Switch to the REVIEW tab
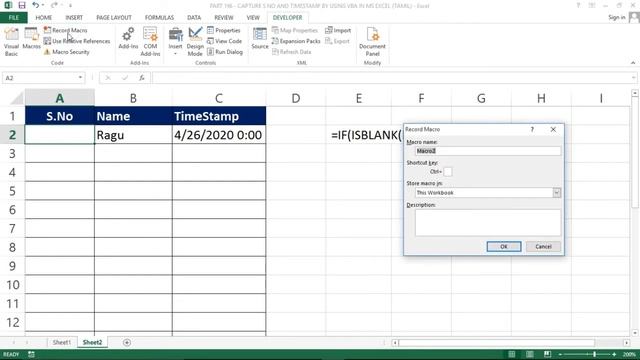 point(224,18)
